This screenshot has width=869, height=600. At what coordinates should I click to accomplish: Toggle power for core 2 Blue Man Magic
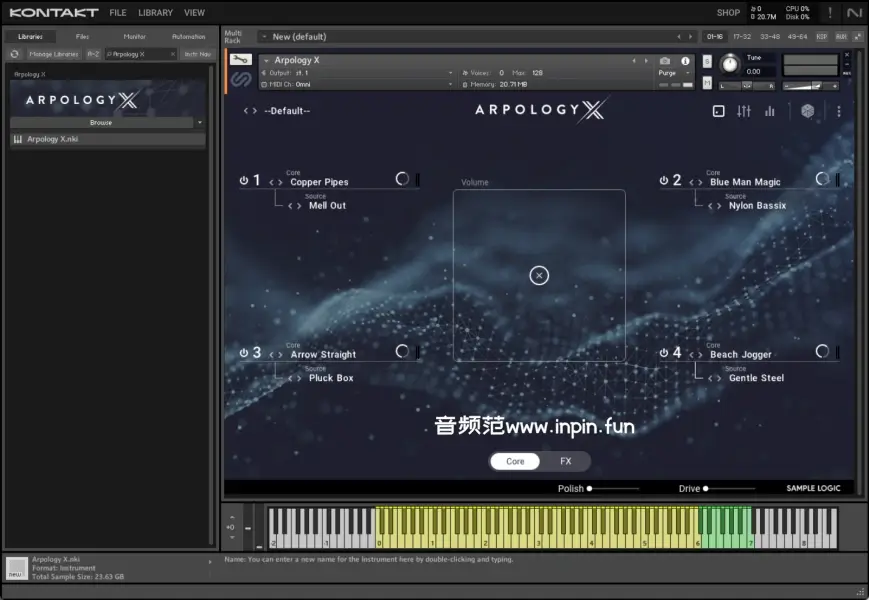[663, 181]
